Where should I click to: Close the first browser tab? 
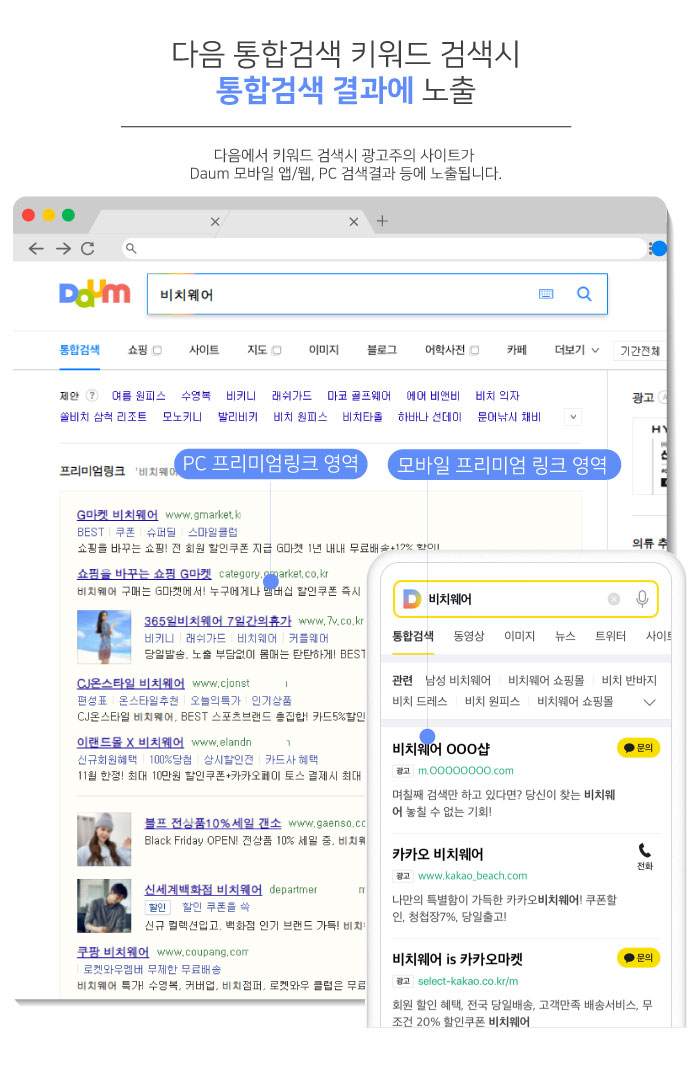[215, 222]
